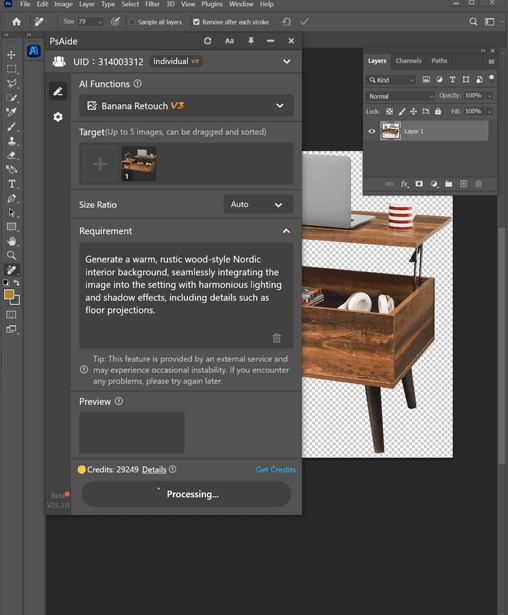Open Photoshop search icon
Viewport: 508px width, 615px height.
(x=473, y=22)
